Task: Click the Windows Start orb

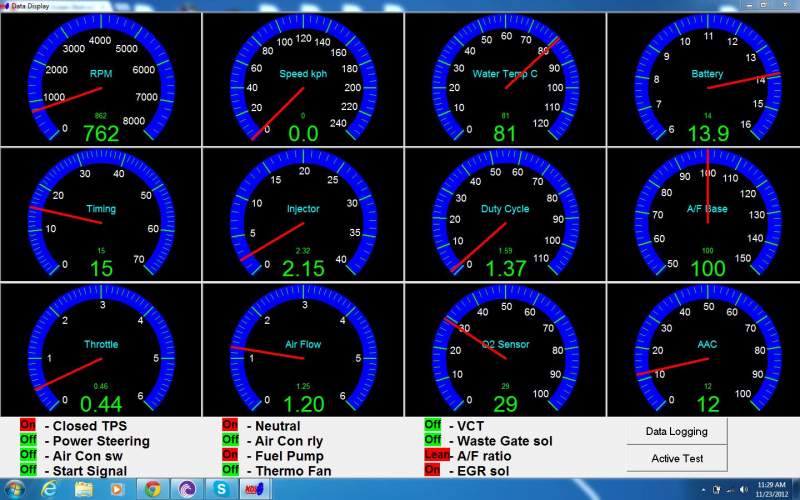Action: (14, 489)
